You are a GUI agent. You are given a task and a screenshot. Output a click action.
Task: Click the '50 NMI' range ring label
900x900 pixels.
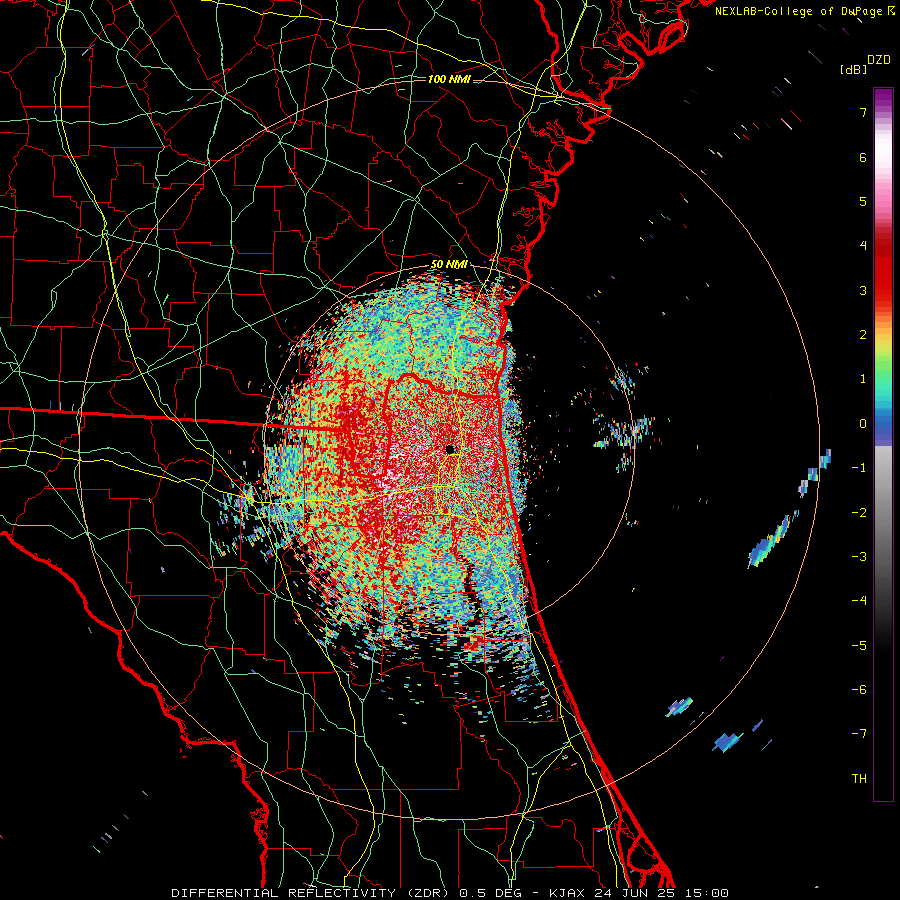pos(449,265)
